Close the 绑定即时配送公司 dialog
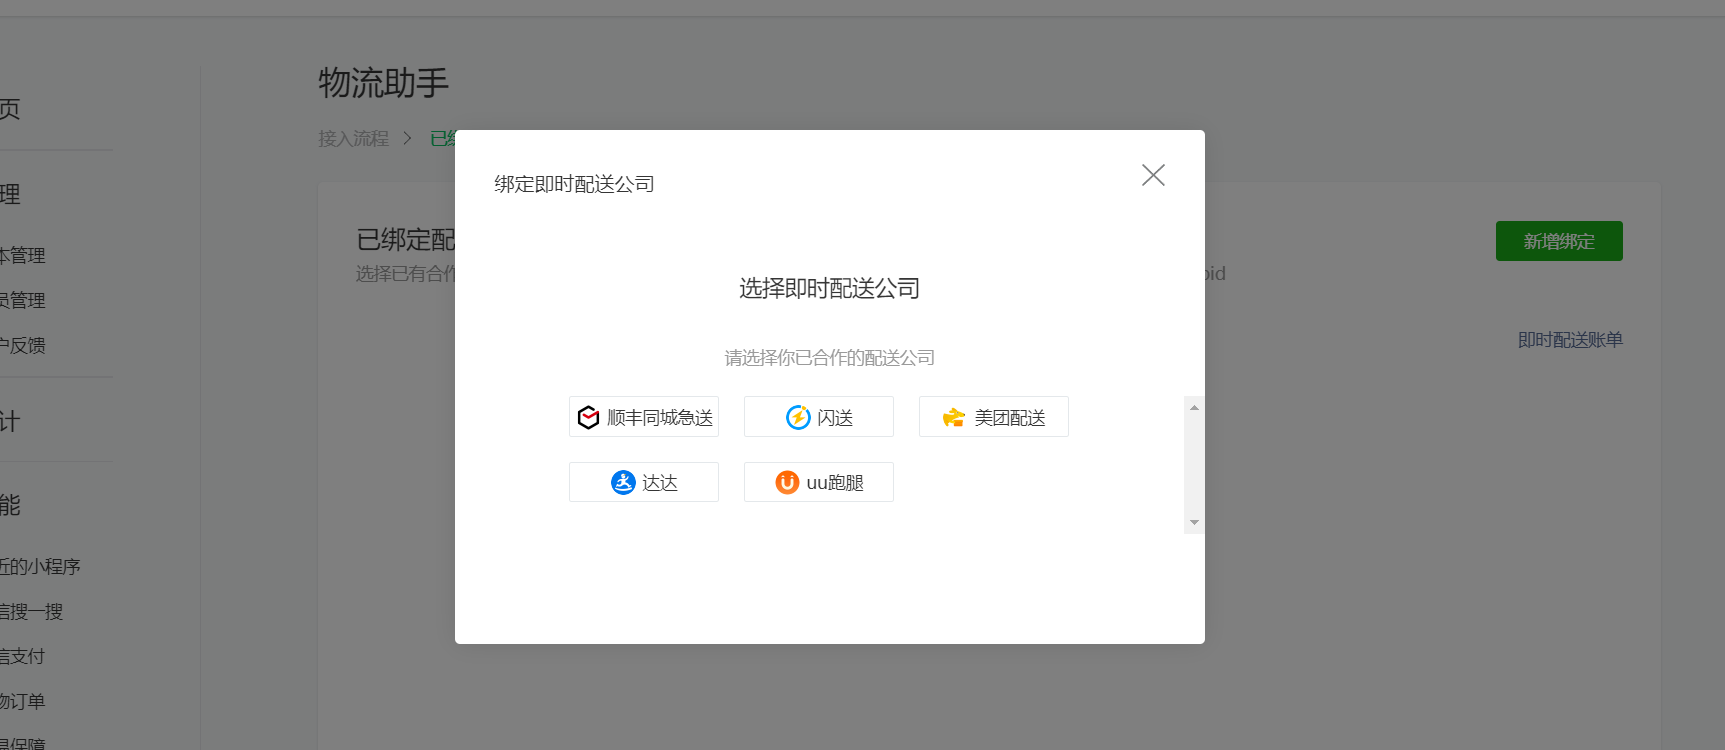The width and height of the screenshot is (1725, 750). 1153,175
